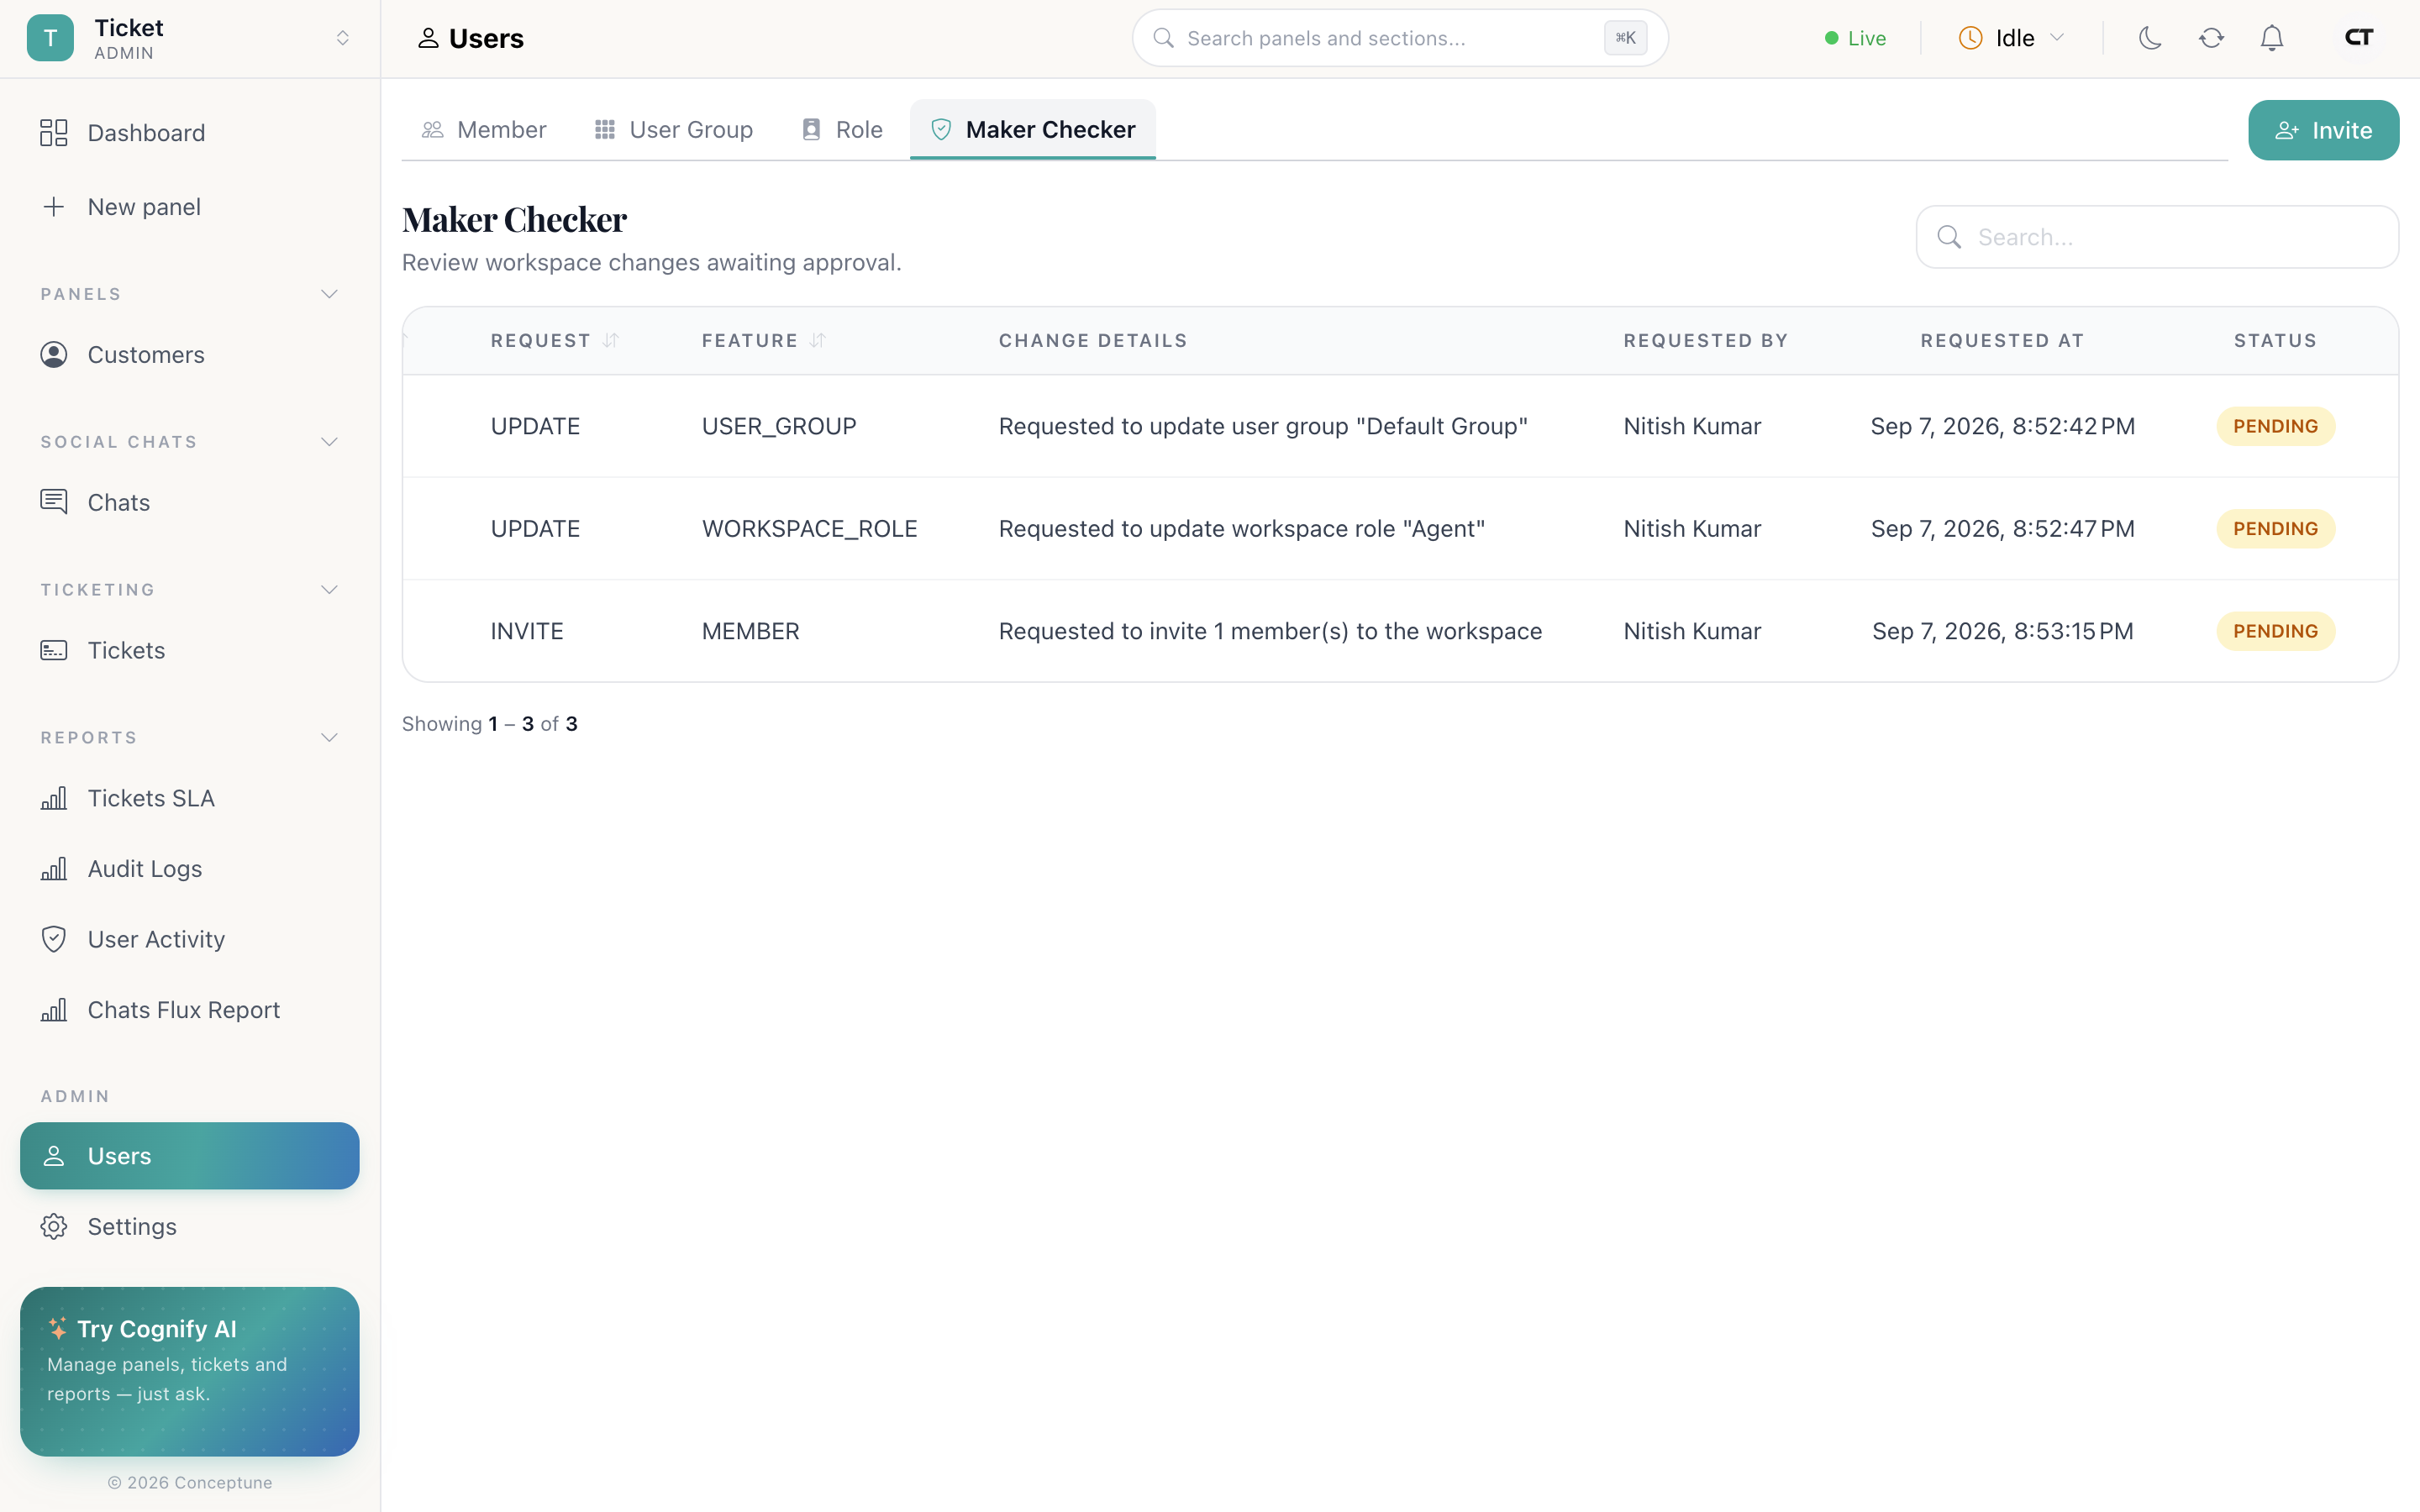Screen dimensions: 2420x1512
Task: Click the Live status indicator
Action: click(1855, 38)
